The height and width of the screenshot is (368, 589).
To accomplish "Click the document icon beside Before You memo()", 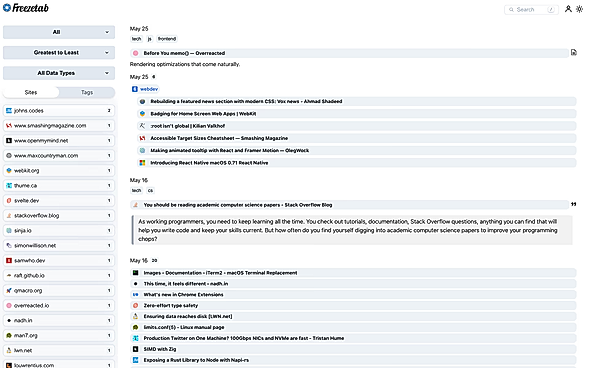I will point(574,53).
